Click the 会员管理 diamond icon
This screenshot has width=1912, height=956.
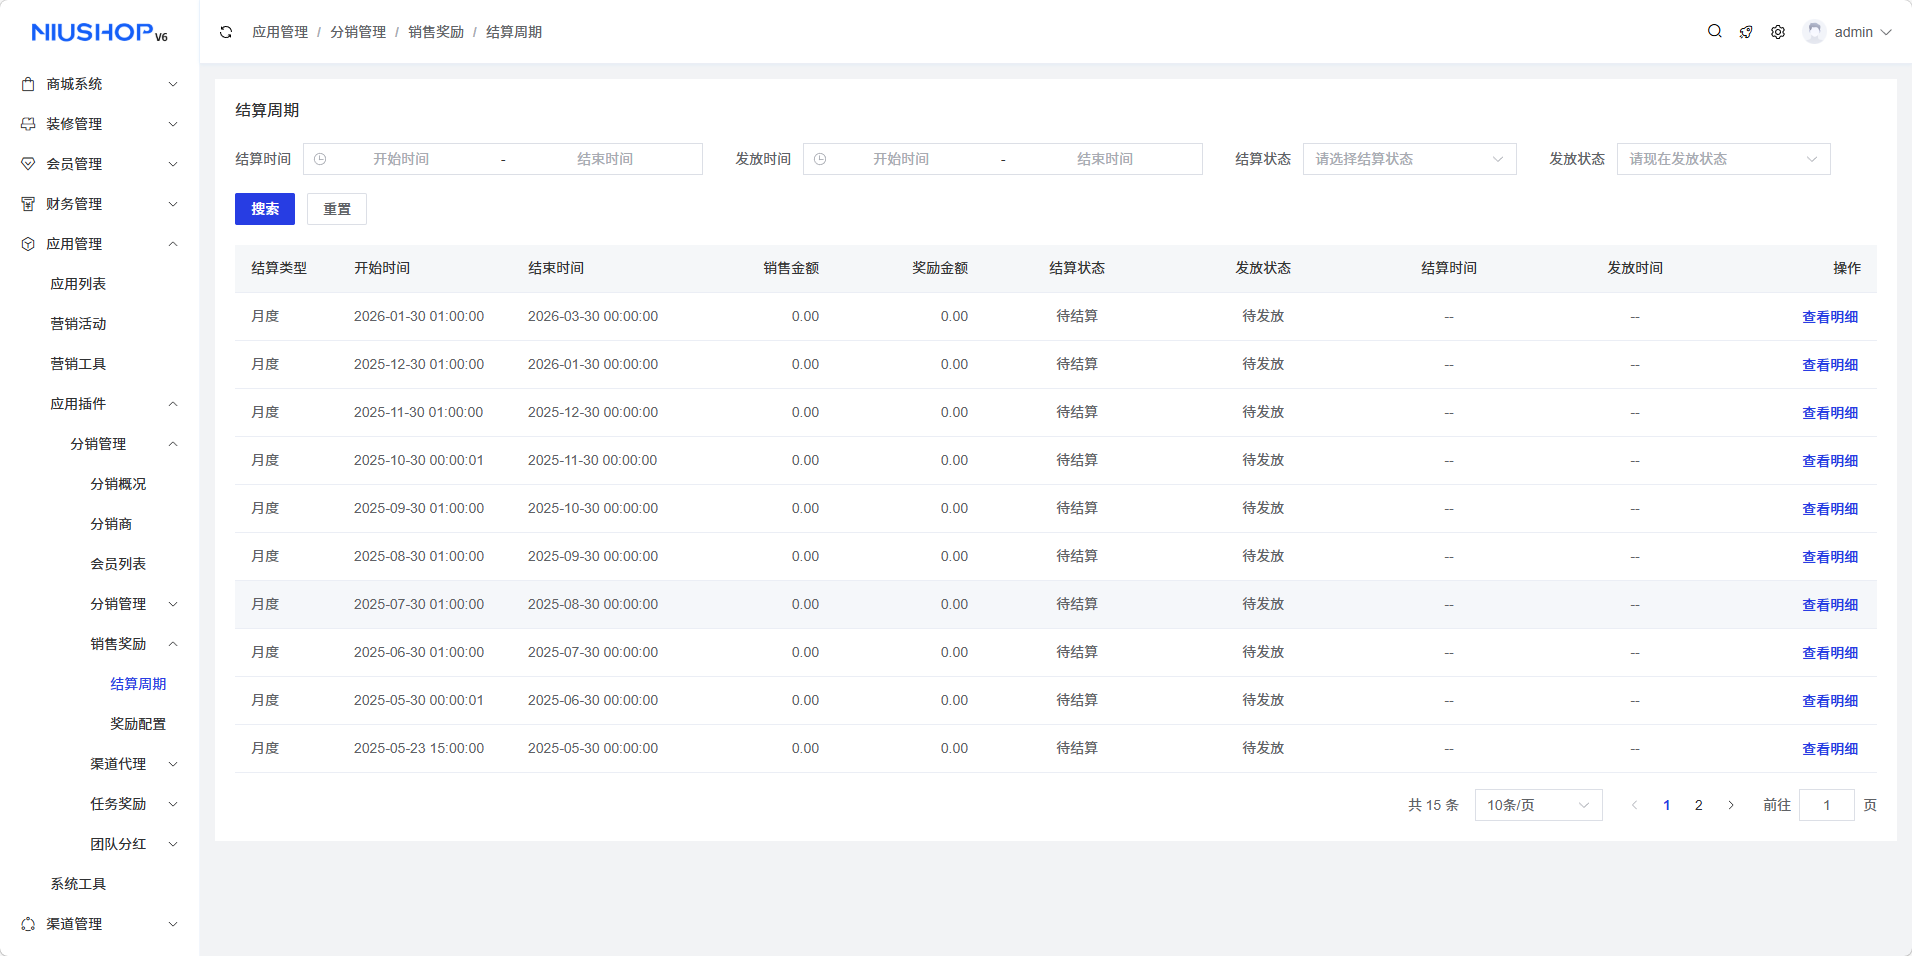28,164
